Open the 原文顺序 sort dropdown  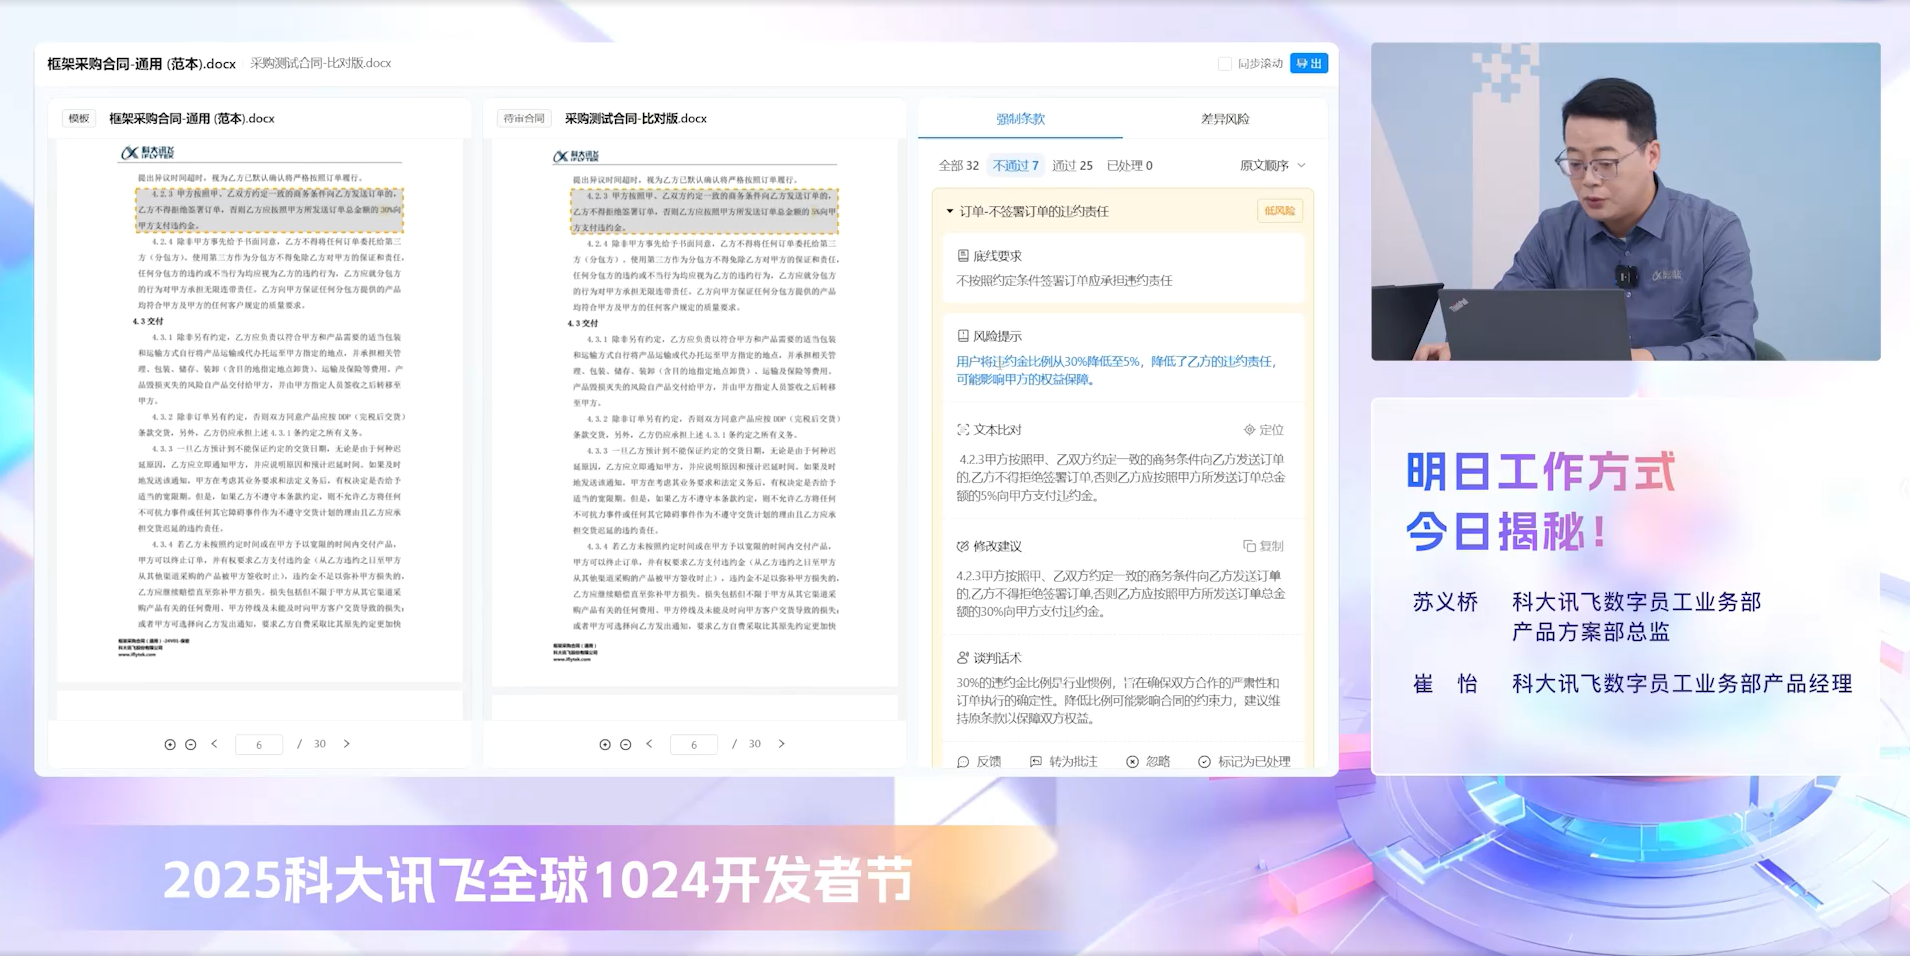pyautogui.click(x=1272, y=166)
